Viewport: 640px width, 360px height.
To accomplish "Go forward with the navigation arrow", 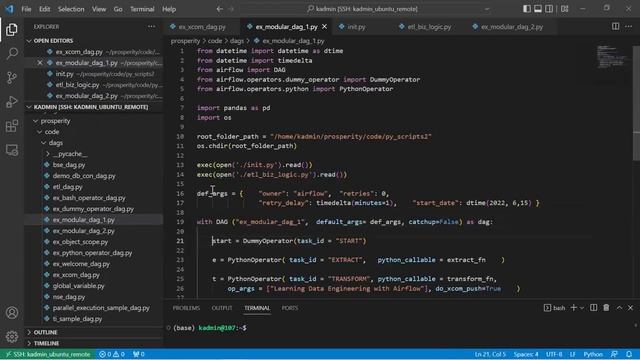I will pyautogui.click(x=231, y=9).
